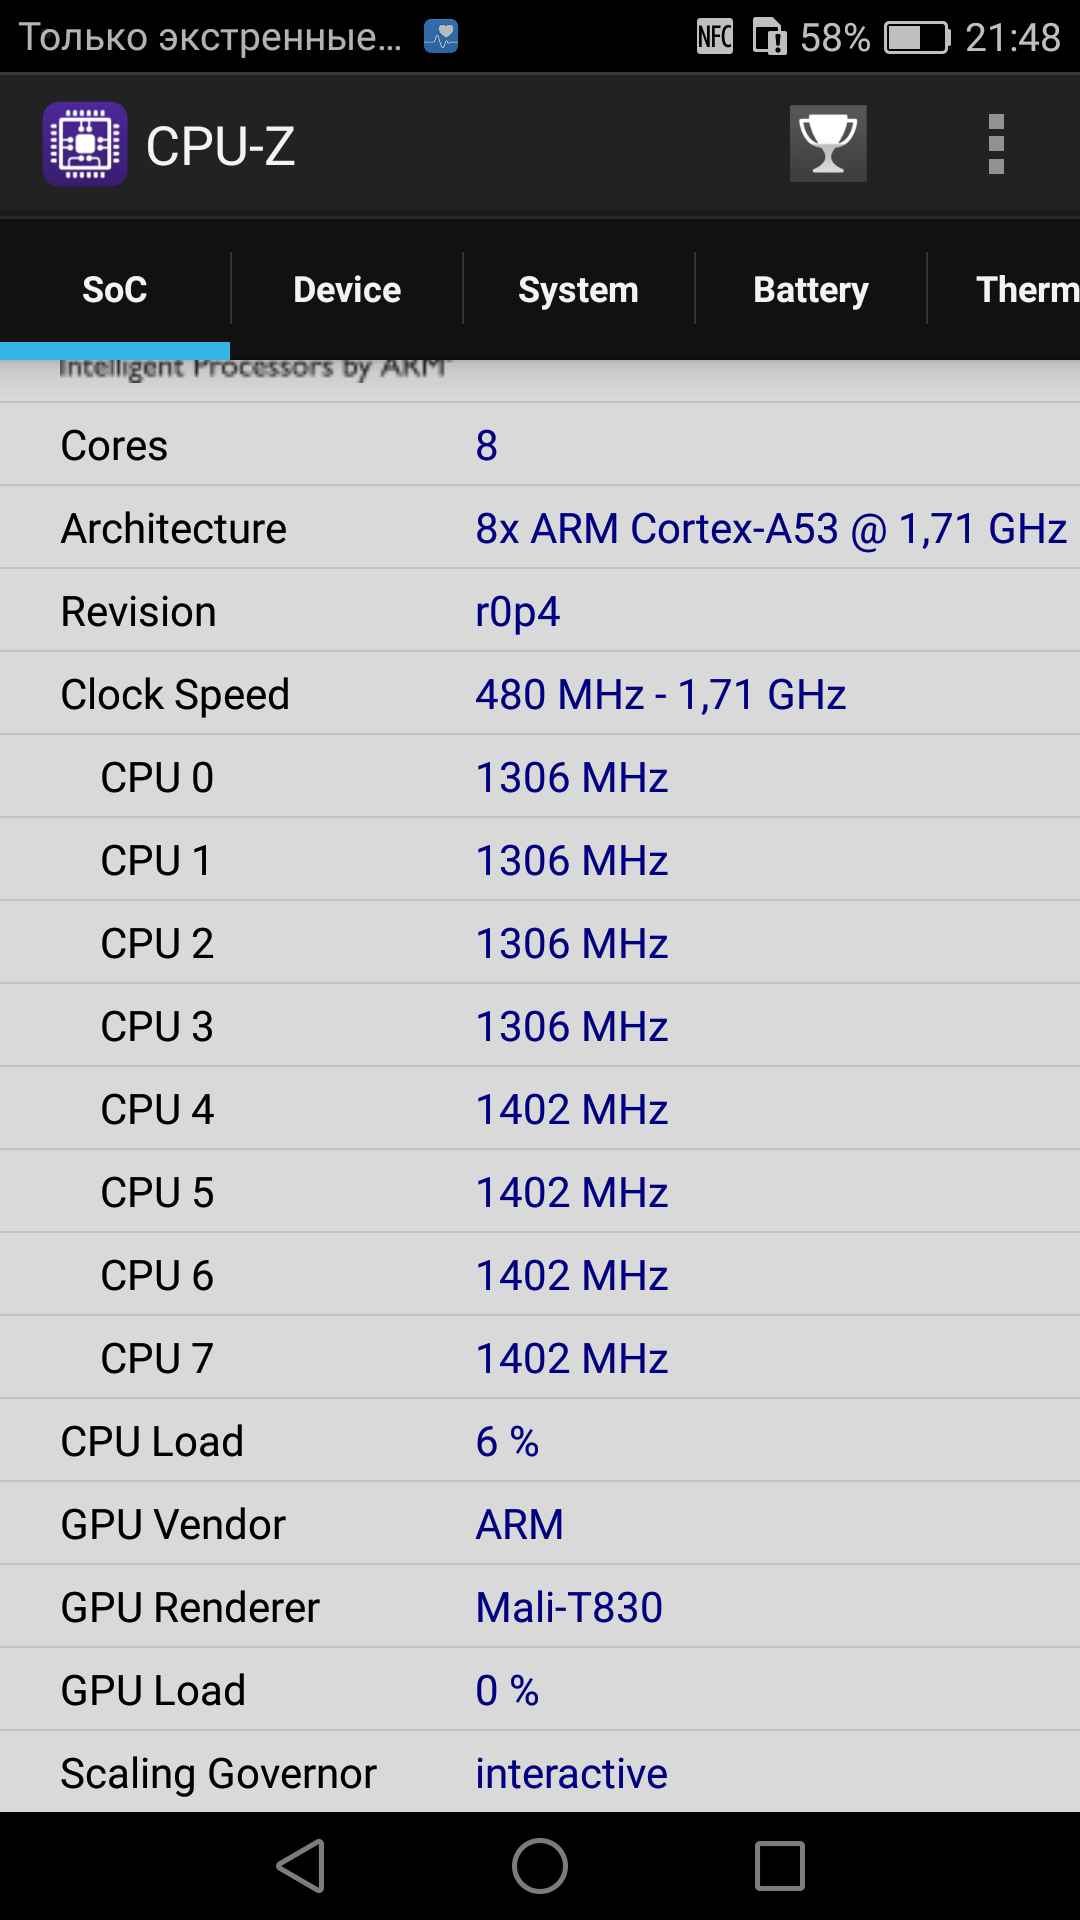Switch to the System tab
The width and height of the screenshot is (1080, 1920).
[x=578, y=290]
